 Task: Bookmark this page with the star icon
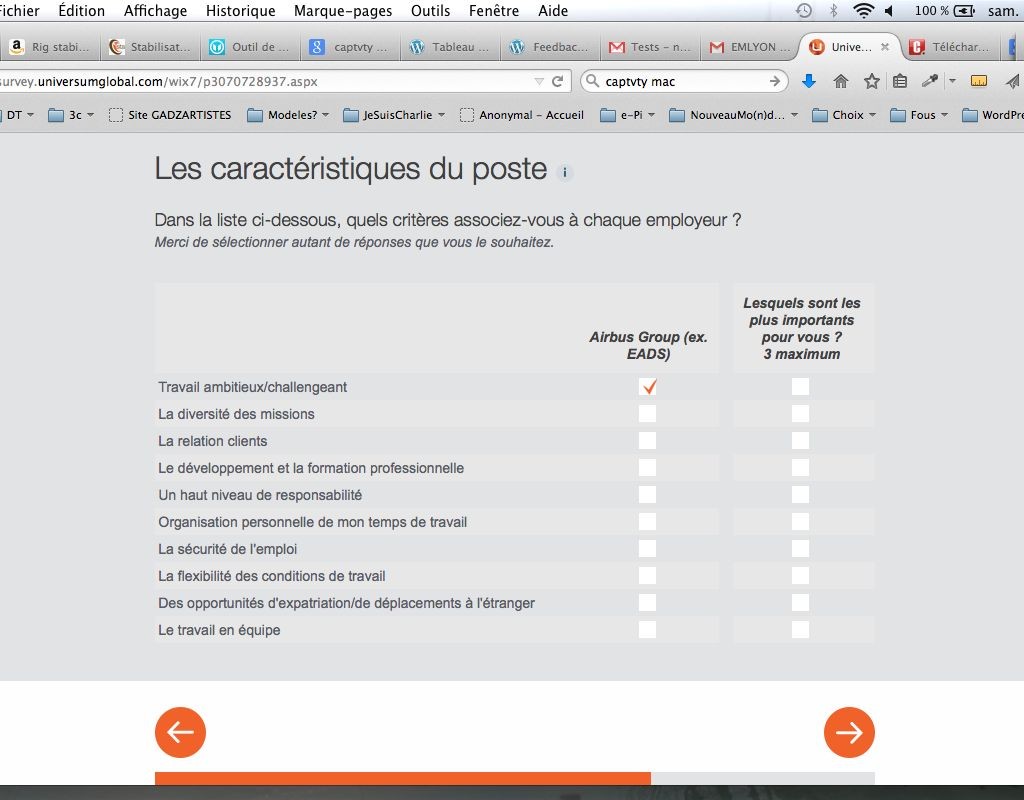tap(871, 81)
